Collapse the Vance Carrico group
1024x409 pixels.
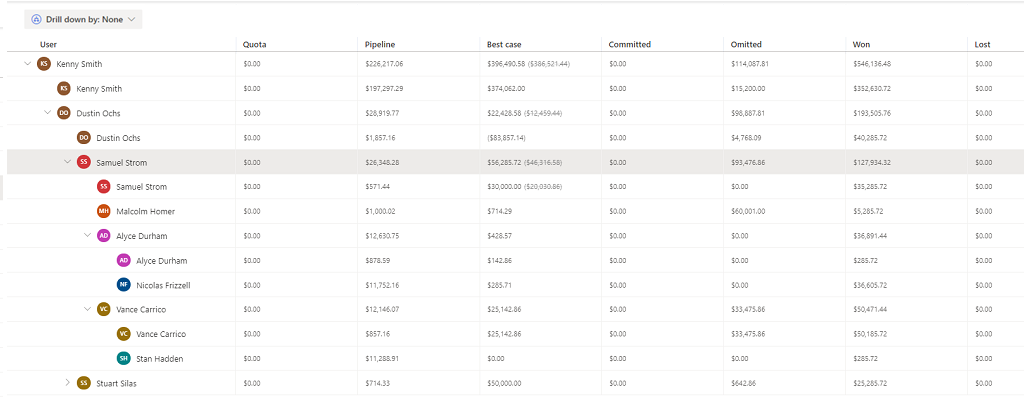coord(87,309)
